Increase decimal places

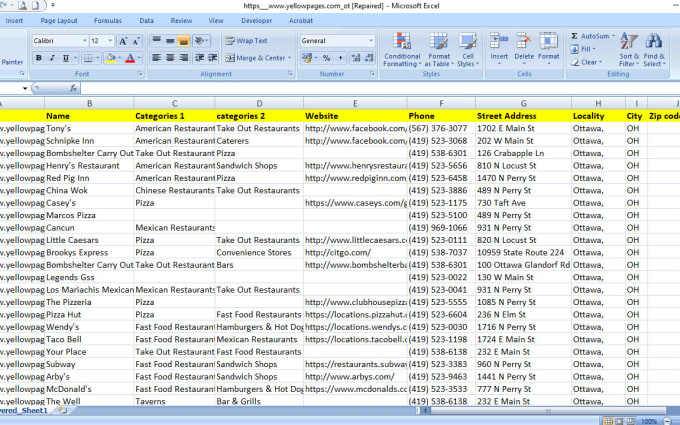pos(356,58)
